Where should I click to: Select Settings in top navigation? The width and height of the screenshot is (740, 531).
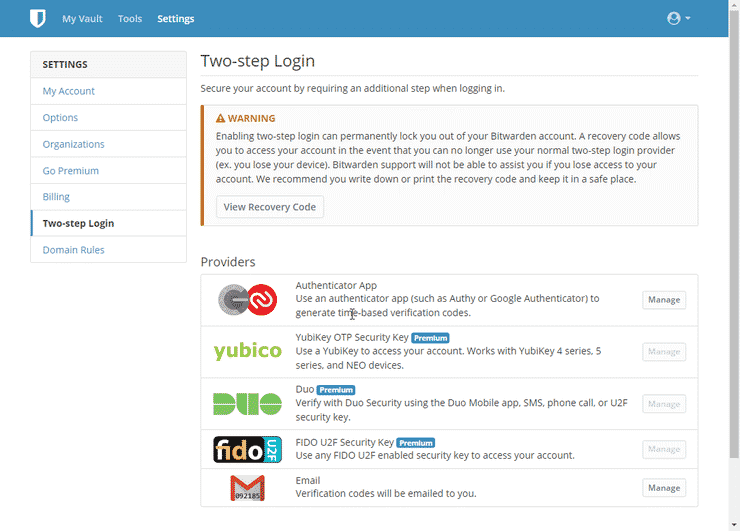coord(176,19)
